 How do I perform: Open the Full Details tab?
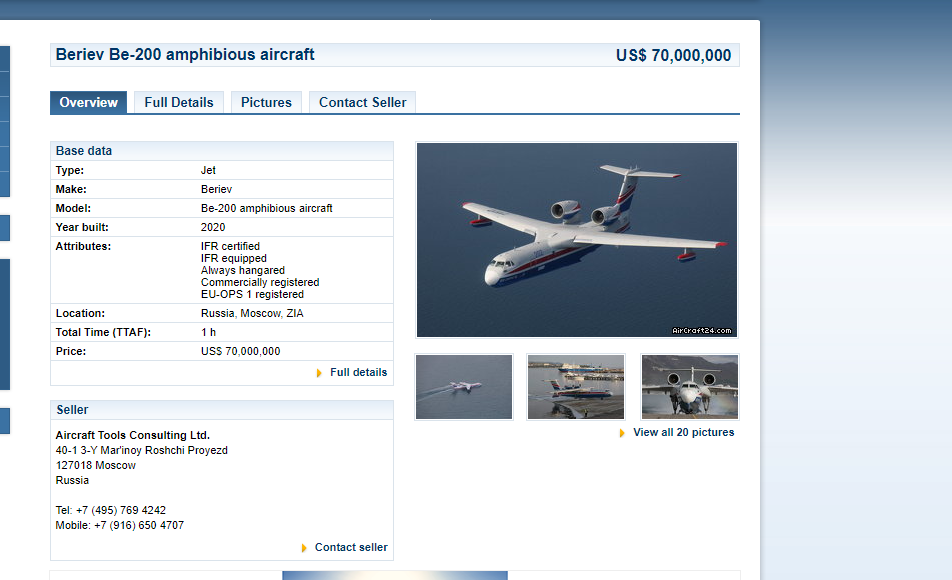pyautogui.click(x=179, y=102)
